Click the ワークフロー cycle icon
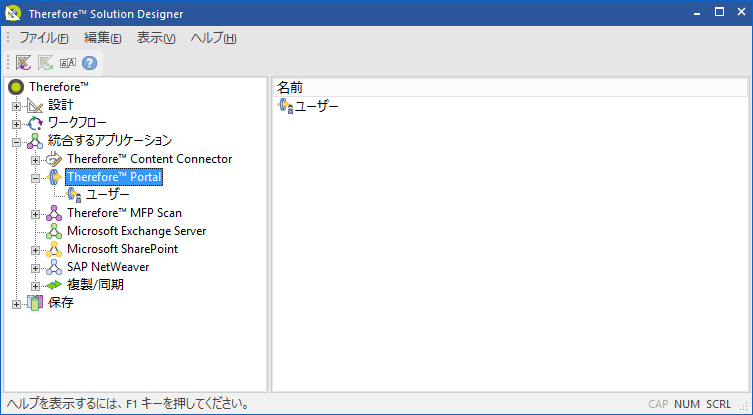 pyautogui.click(x=35, y=123)
